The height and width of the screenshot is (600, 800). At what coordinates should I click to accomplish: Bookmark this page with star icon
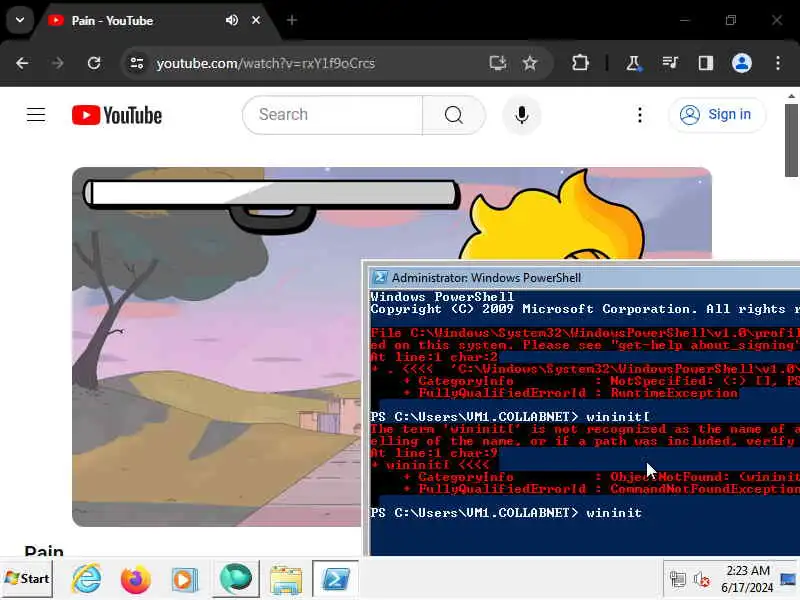530,63
